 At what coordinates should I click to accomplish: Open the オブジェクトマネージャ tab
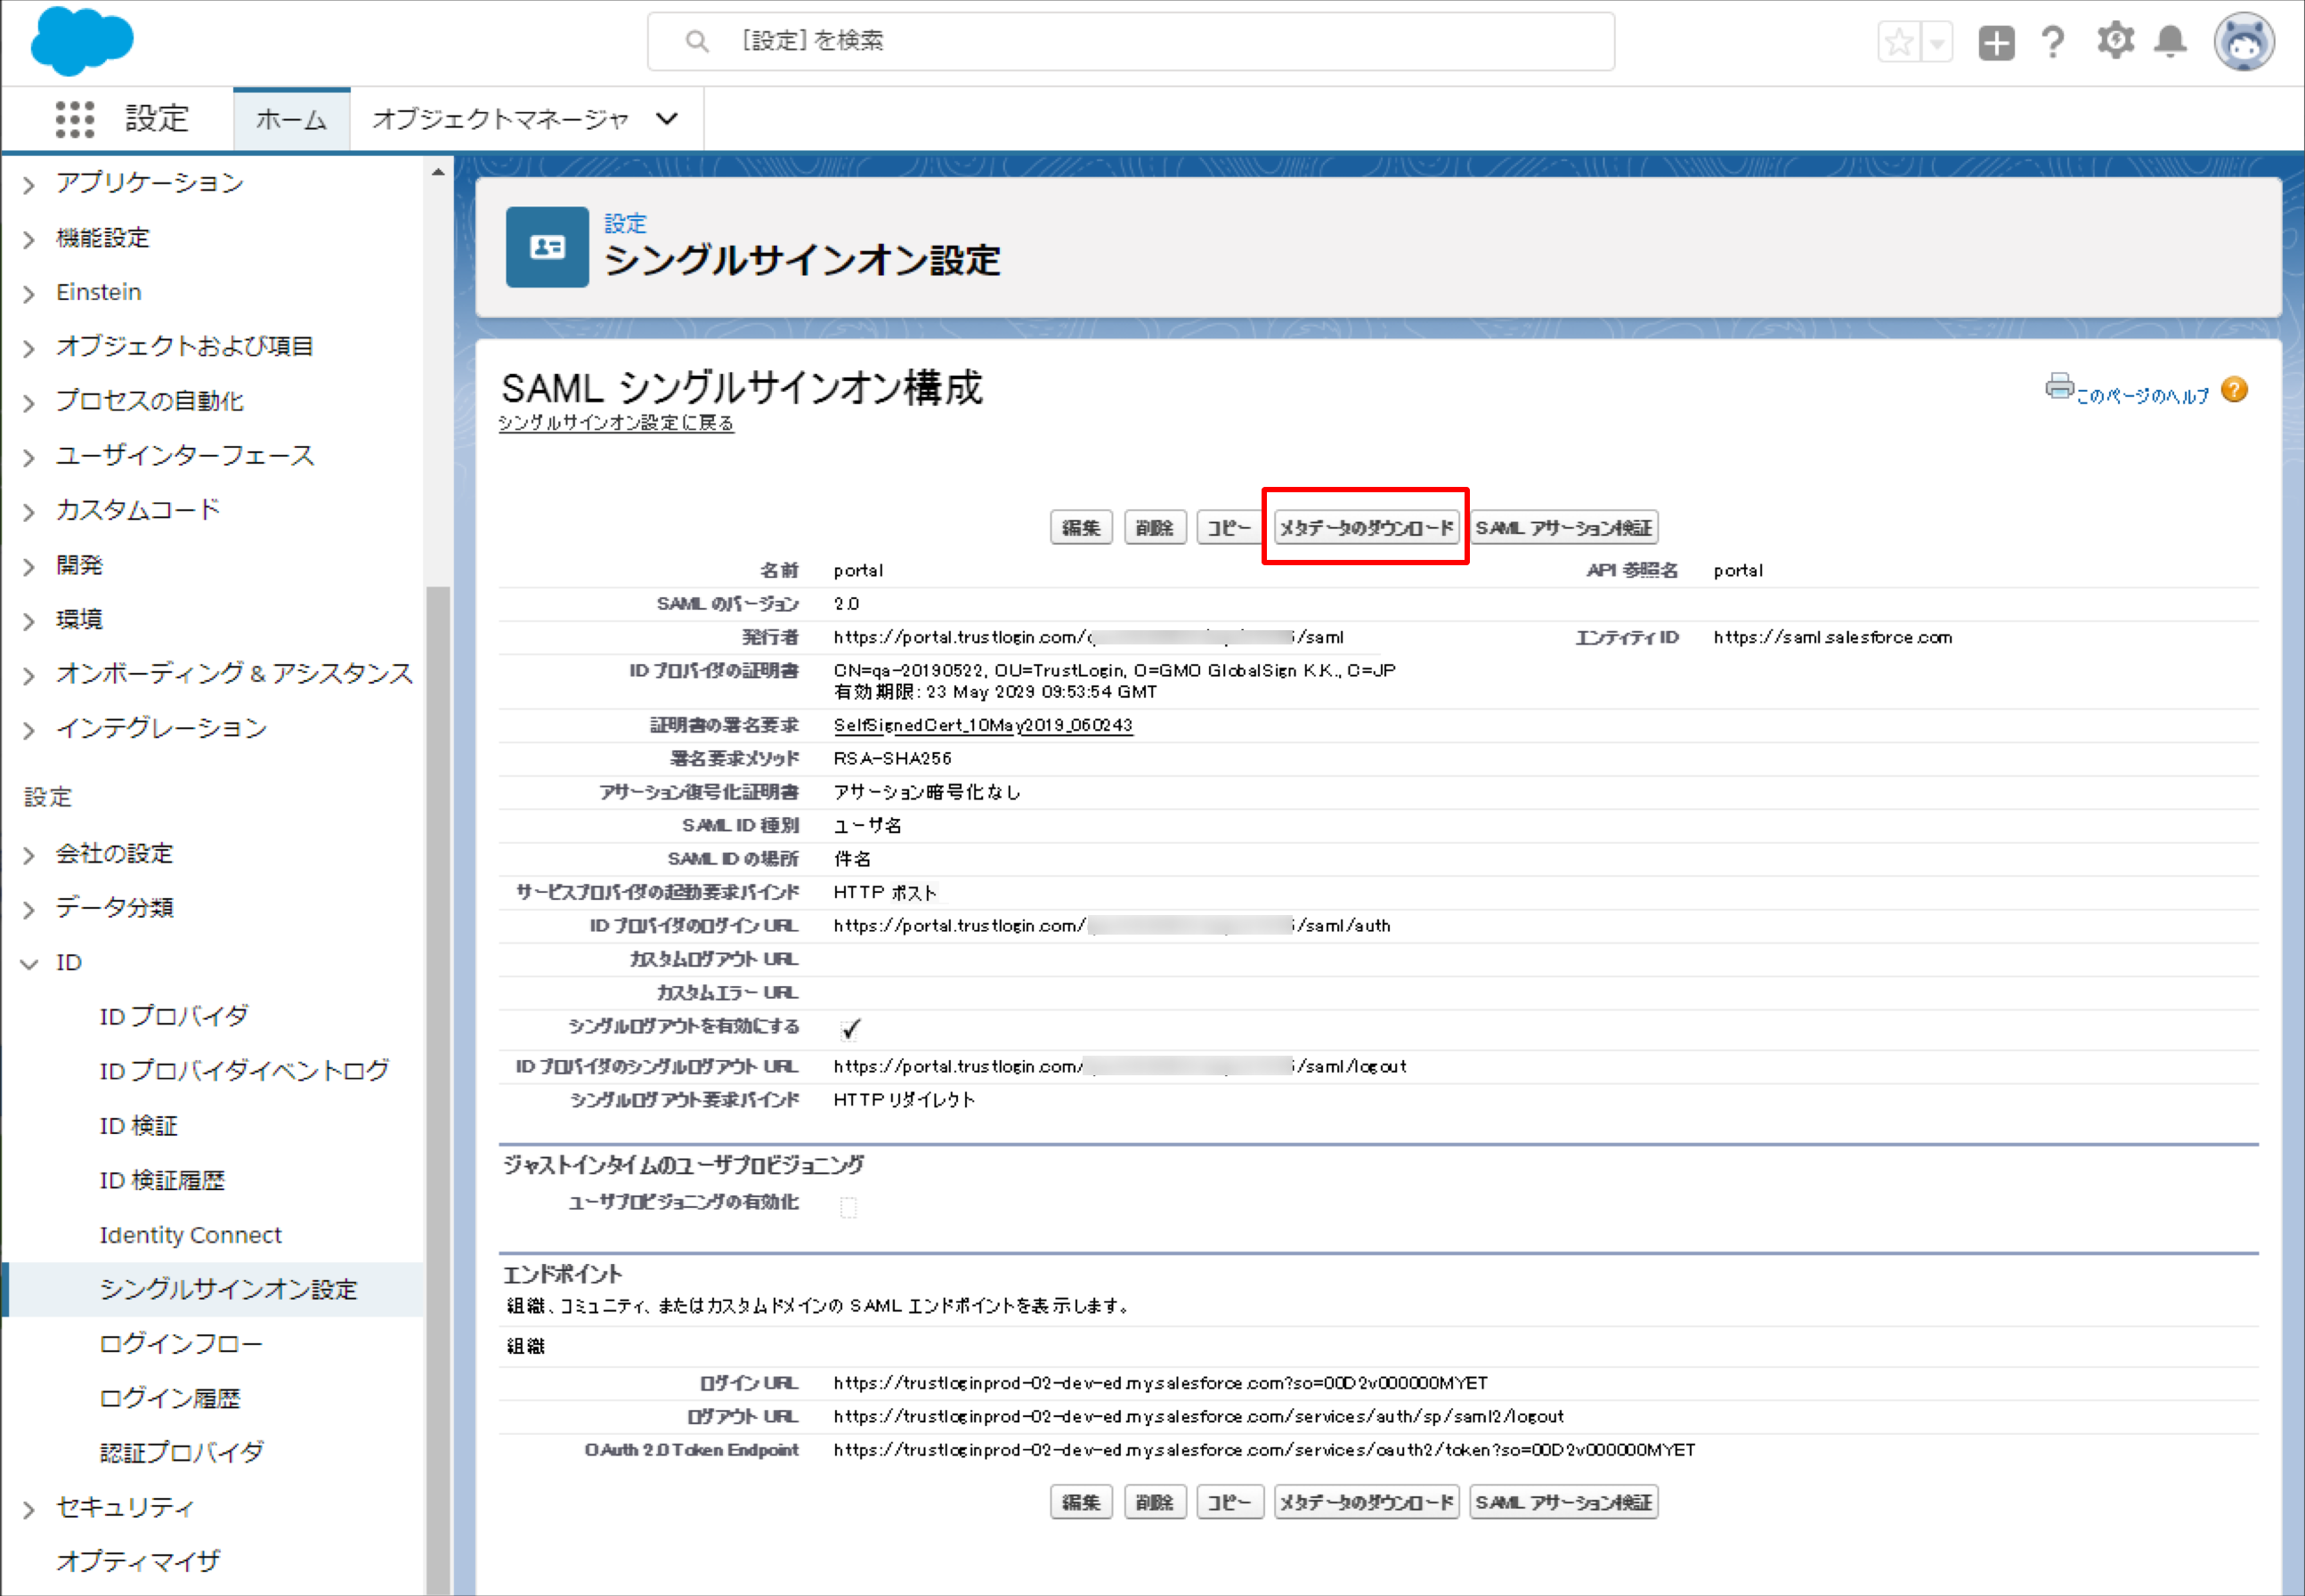[x=500, y=119]
